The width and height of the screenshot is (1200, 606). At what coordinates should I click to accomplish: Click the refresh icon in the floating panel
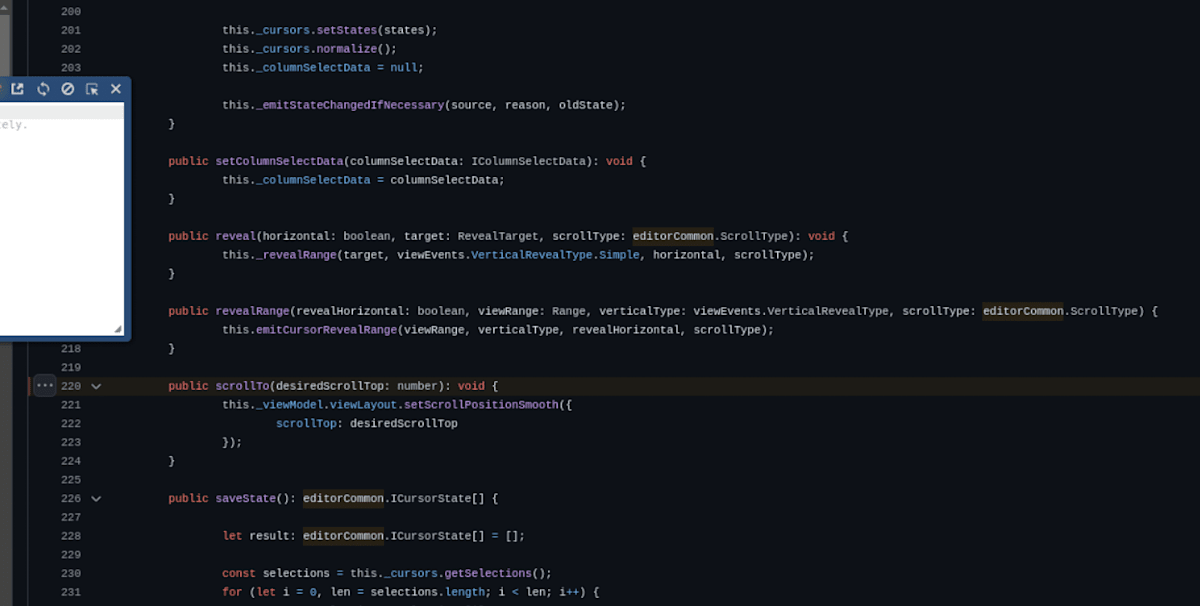click(43, 89)
